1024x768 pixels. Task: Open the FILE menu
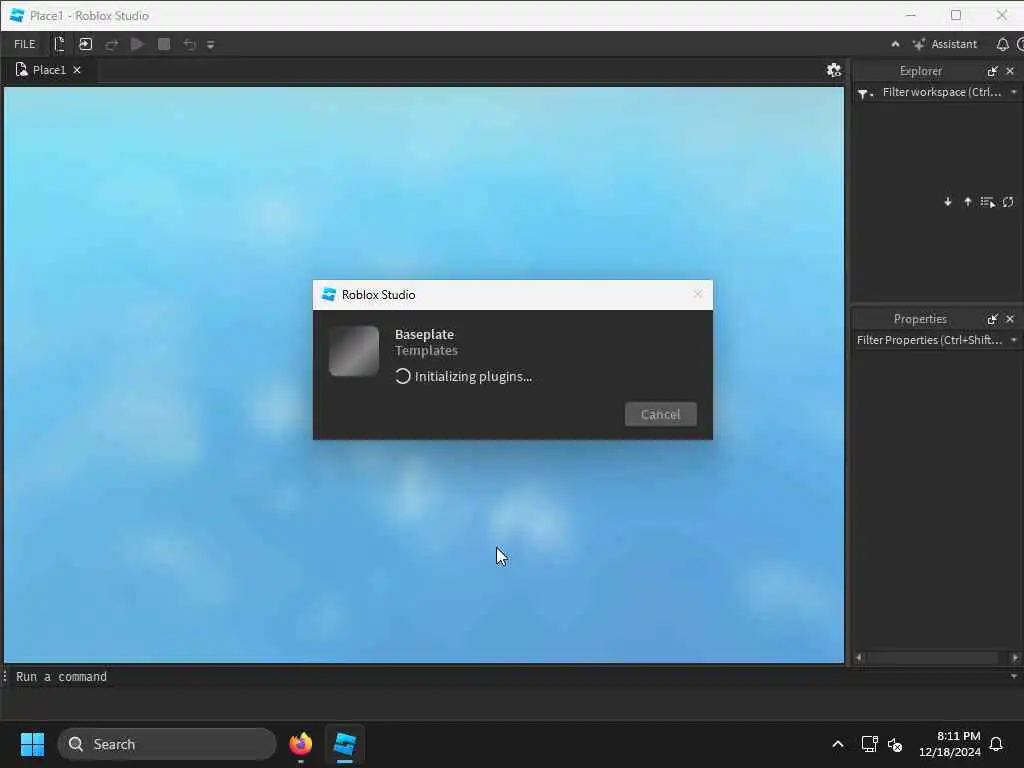(25, 44)
